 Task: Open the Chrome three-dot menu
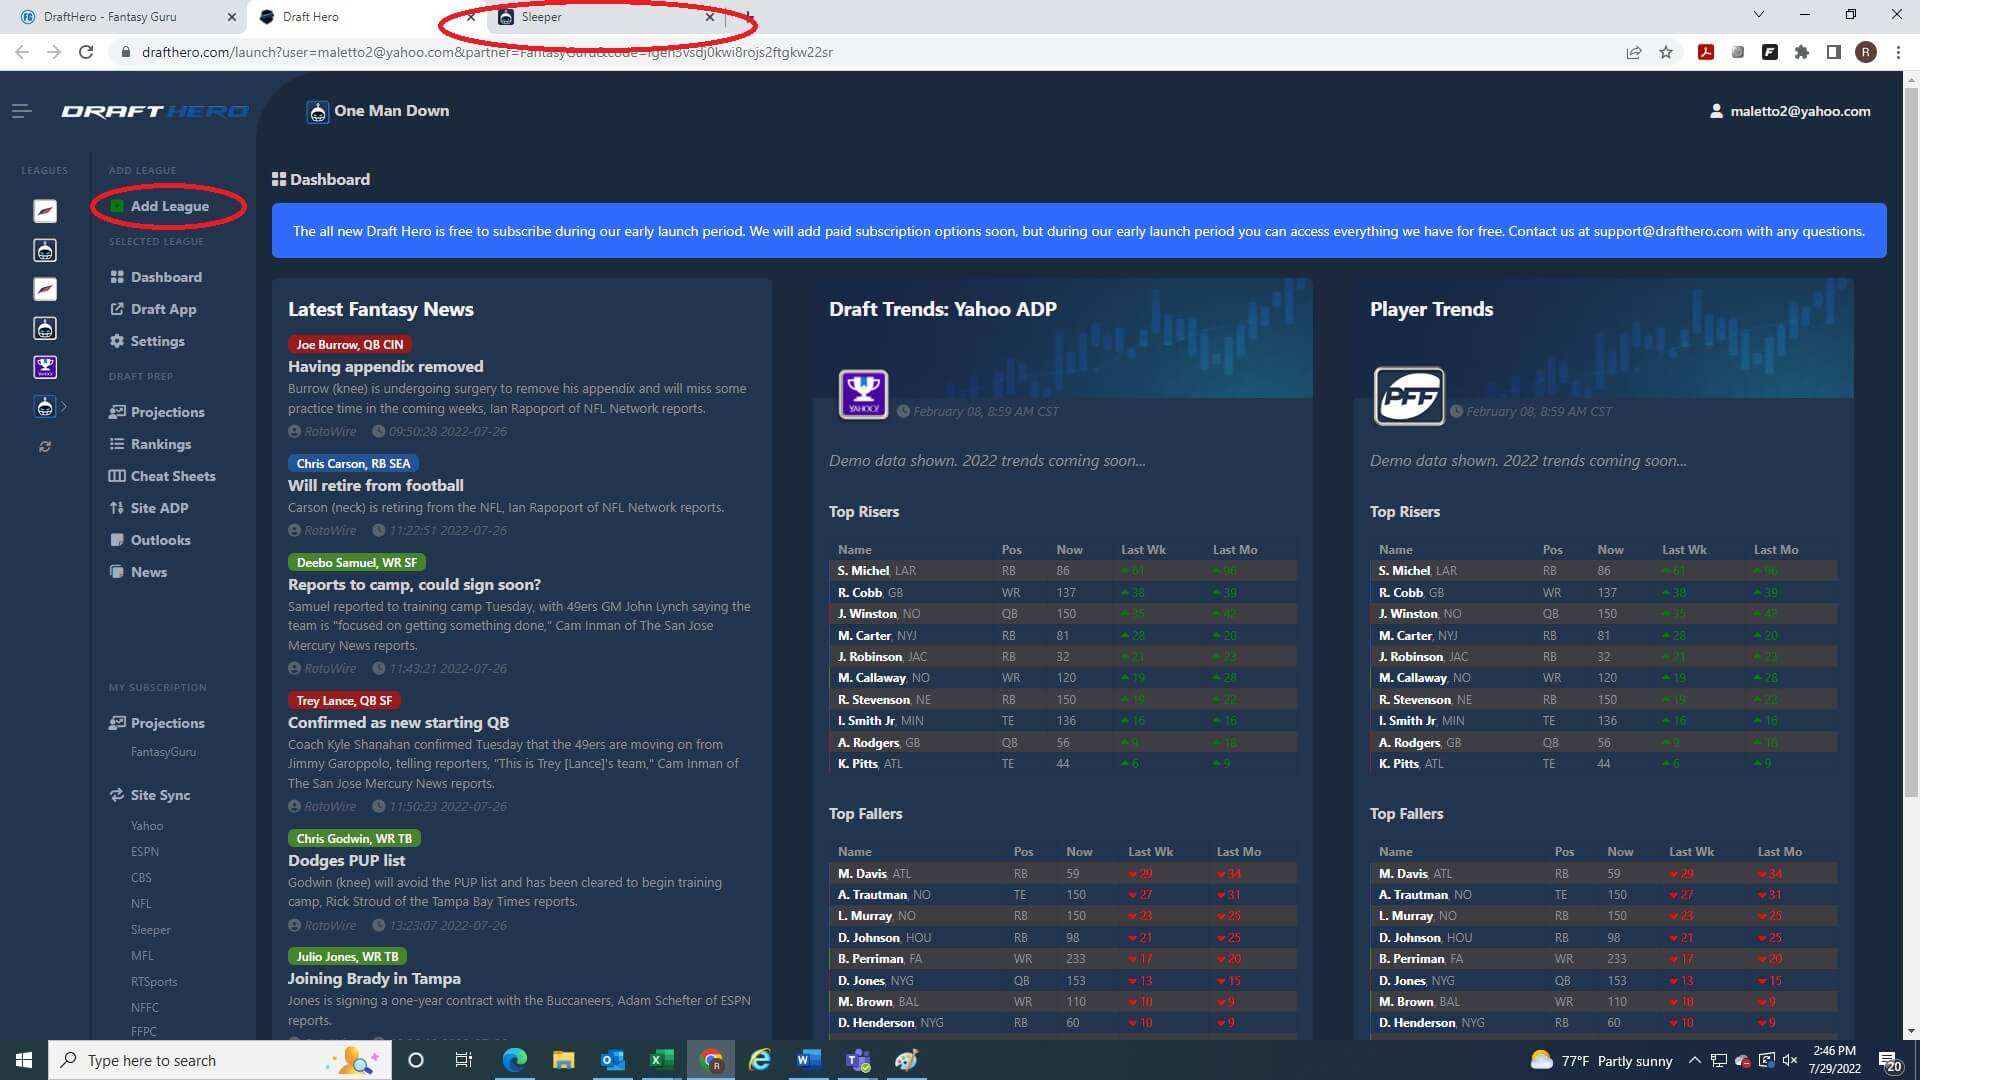tap(1898, 52)
